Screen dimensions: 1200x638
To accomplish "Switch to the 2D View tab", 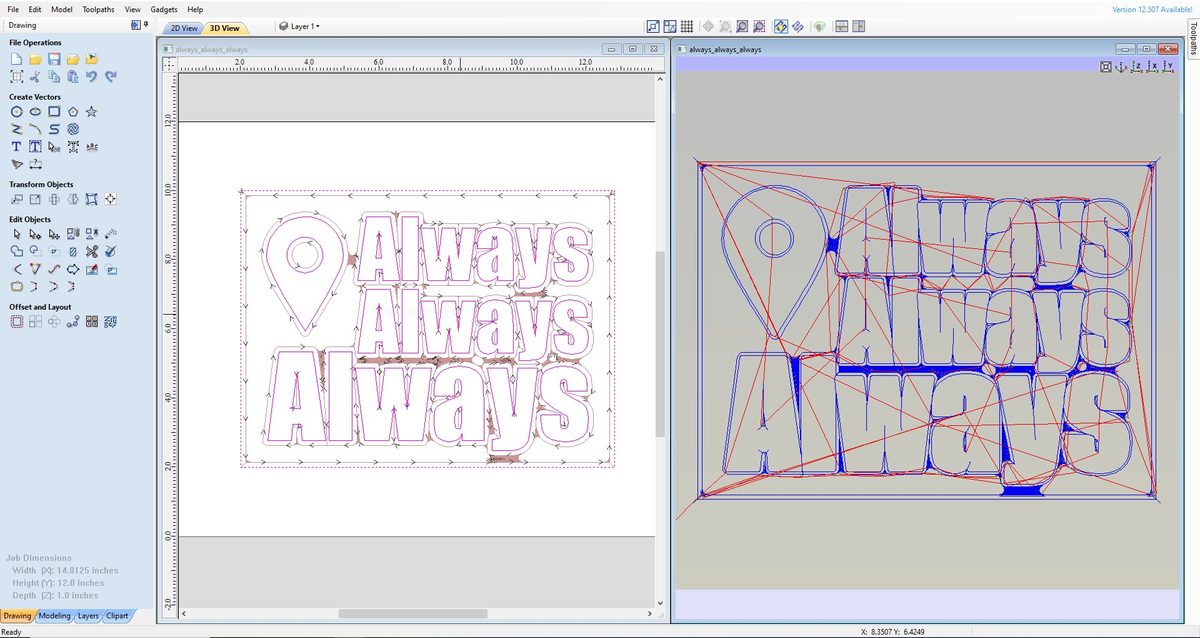I will 182,28.
